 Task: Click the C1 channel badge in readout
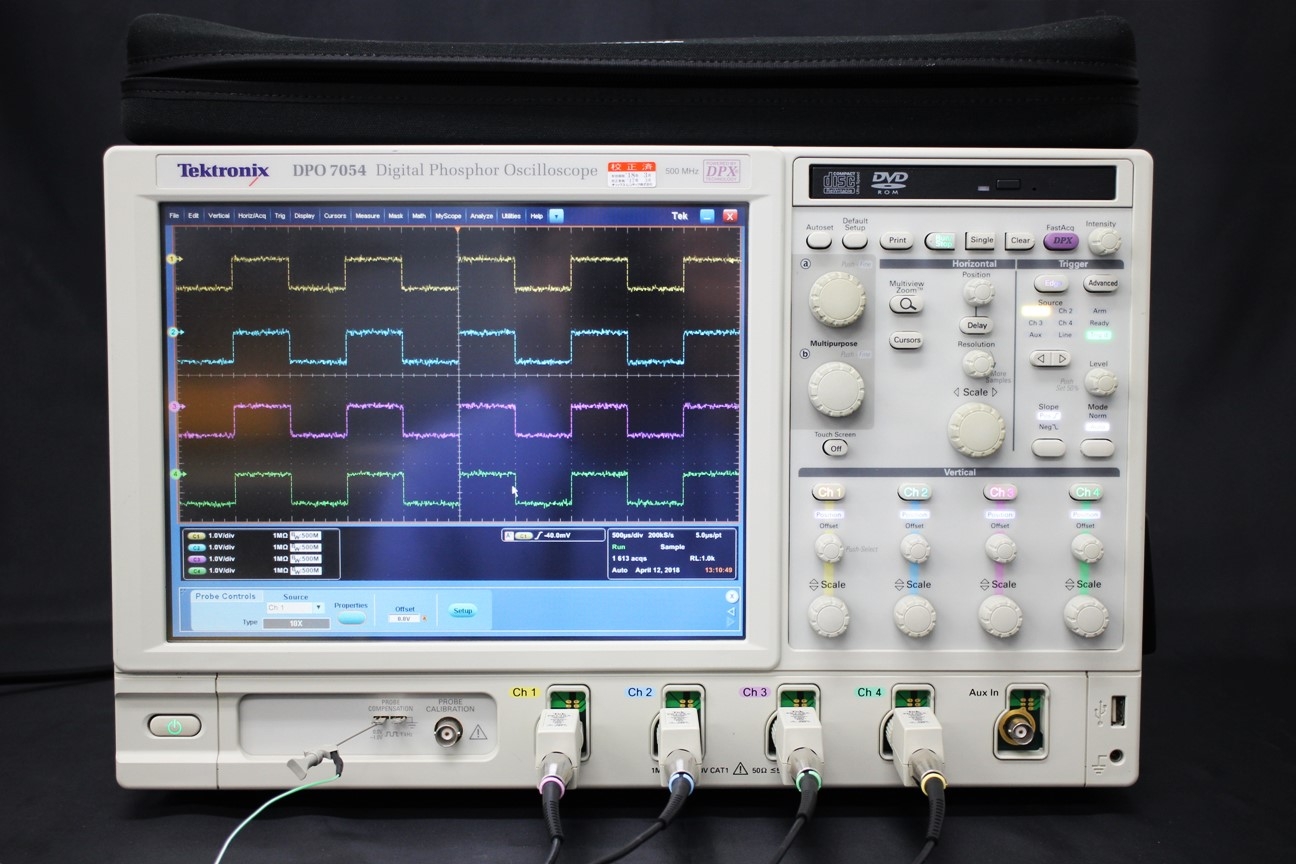[x=196, y=536]
